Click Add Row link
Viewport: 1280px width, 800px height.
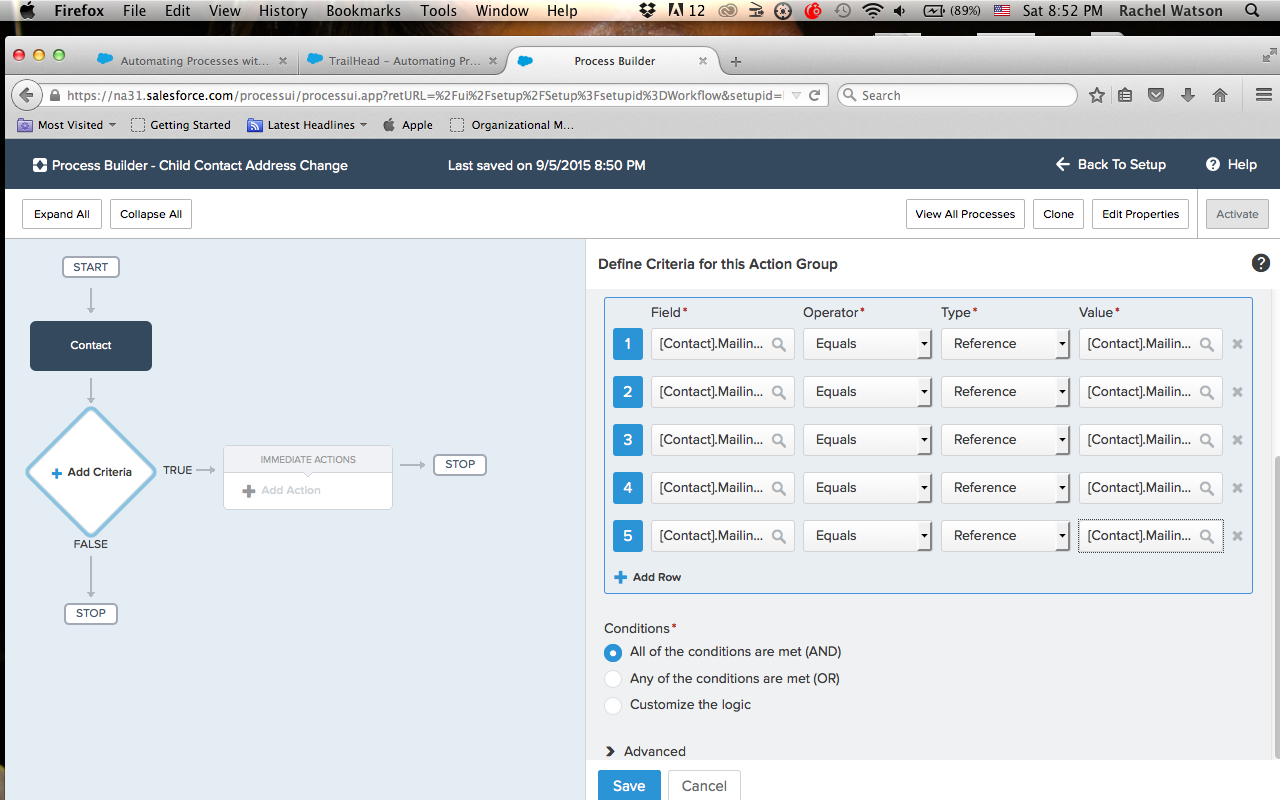[x=647, y=577]
